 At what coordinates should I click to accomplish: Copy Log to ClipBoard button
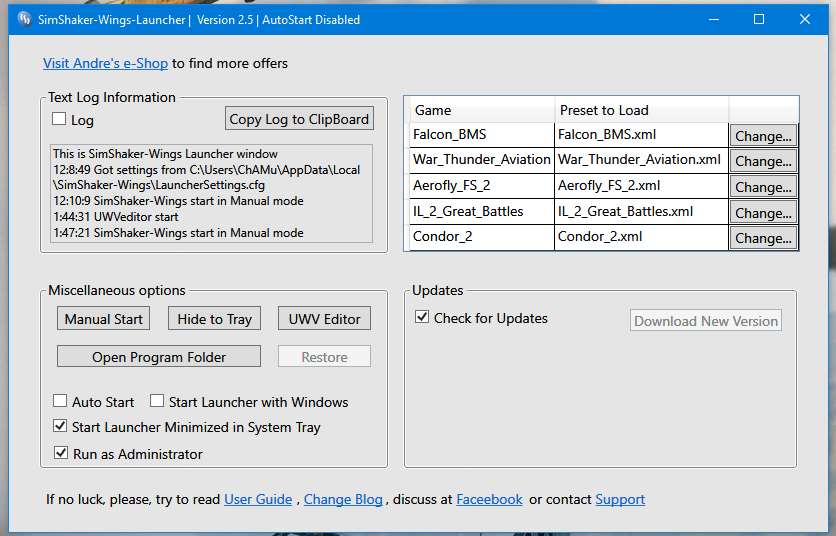299,118
